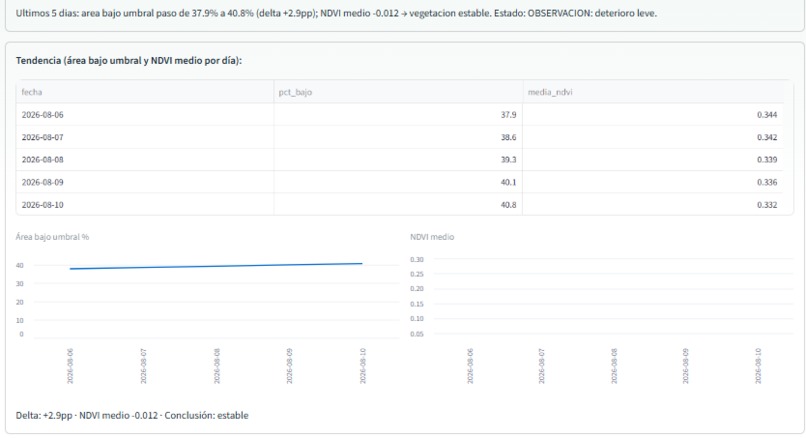Screen dimensions: 806x438
Task: Select the 2026-08-06 date cell
Action: click(145, 115)
